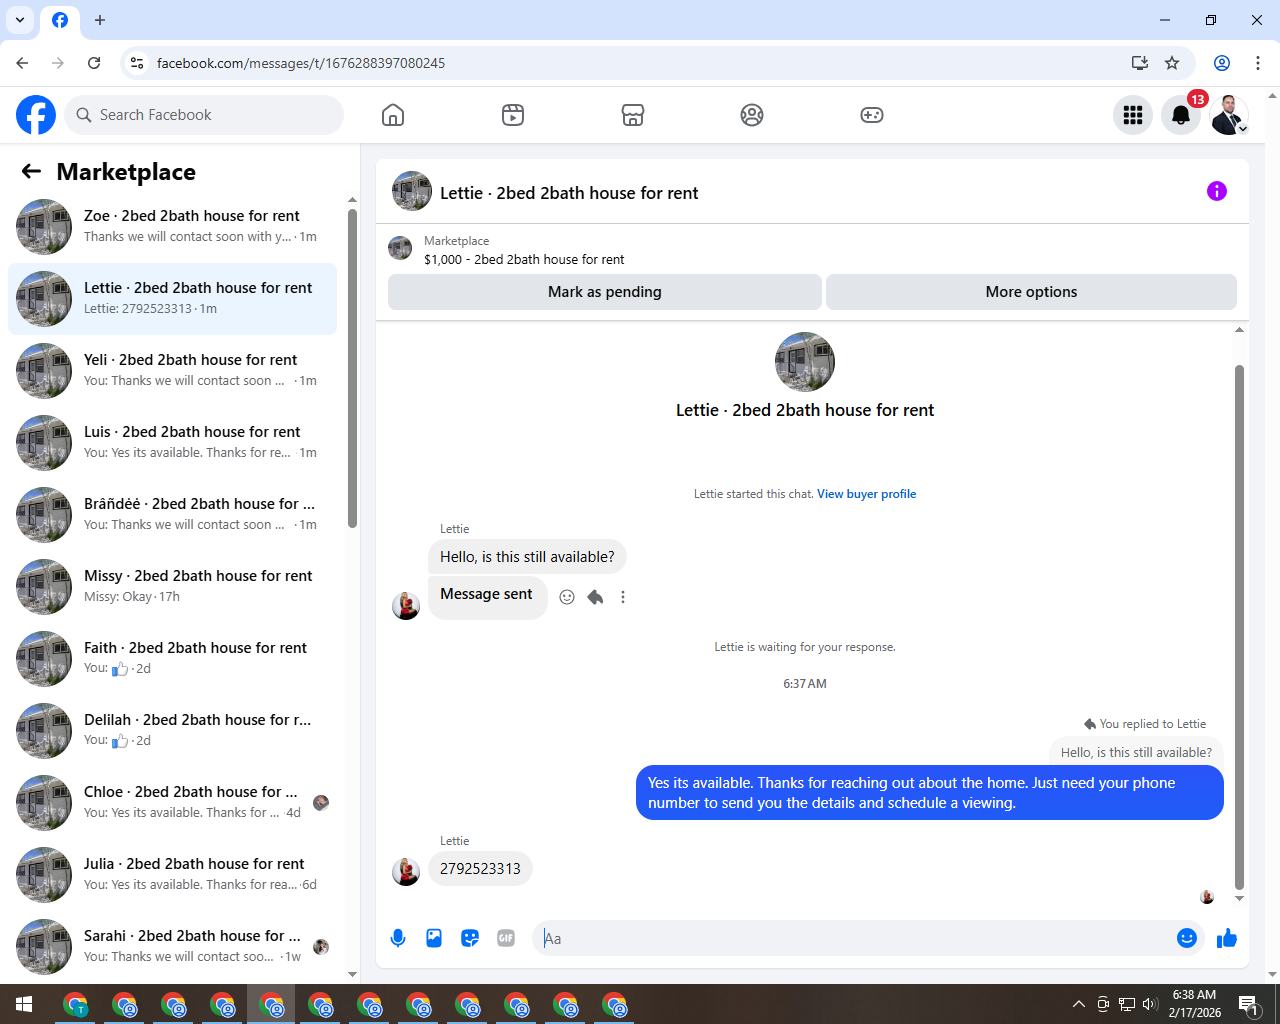
Task: Open View buyer profile link
Action: click(866, 494)
